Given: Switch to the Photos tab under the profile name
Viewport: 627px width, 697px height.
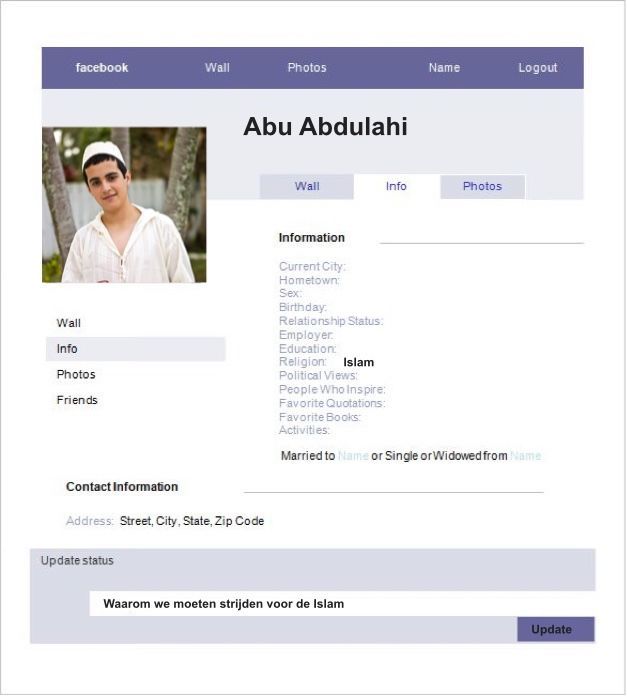Looking at the screenshot, I should tap(482, 187).
